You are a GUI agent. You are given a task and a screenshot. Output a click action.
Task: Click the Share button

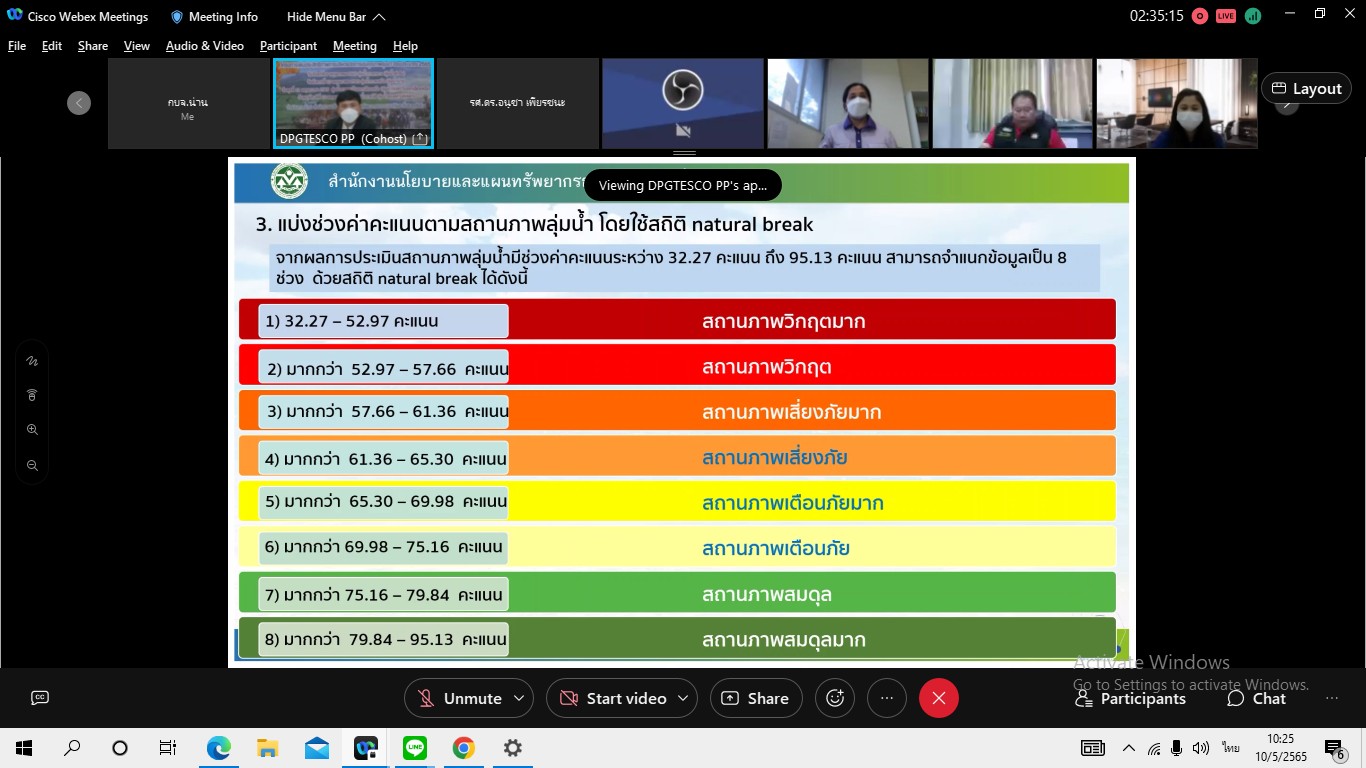coord(755,698)
